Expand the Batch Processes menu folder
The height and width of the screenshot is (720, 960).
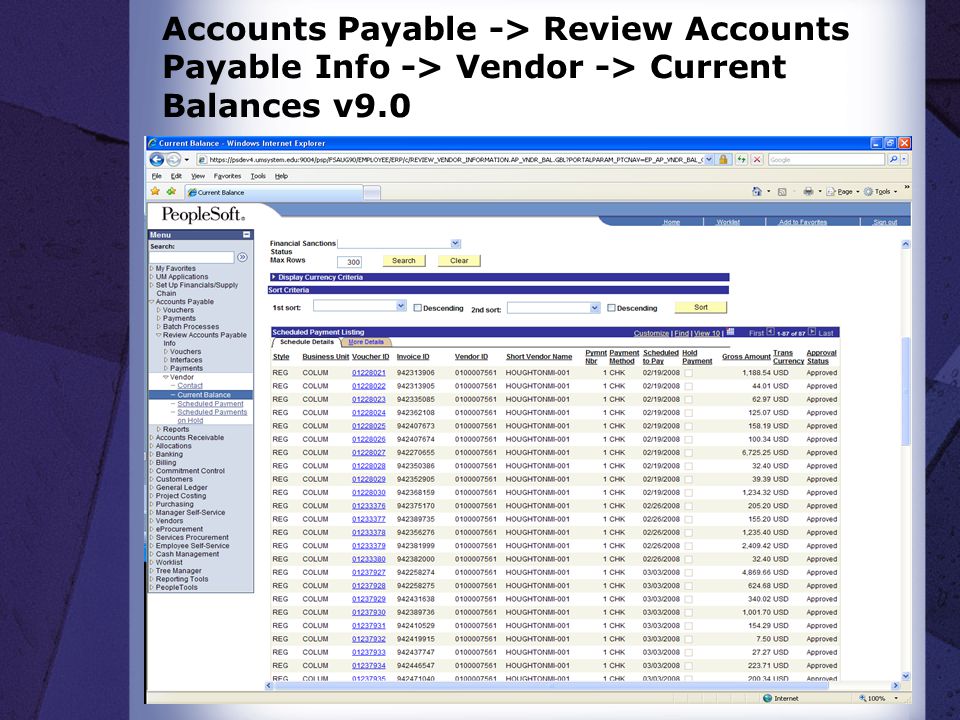tap(159, 327)
